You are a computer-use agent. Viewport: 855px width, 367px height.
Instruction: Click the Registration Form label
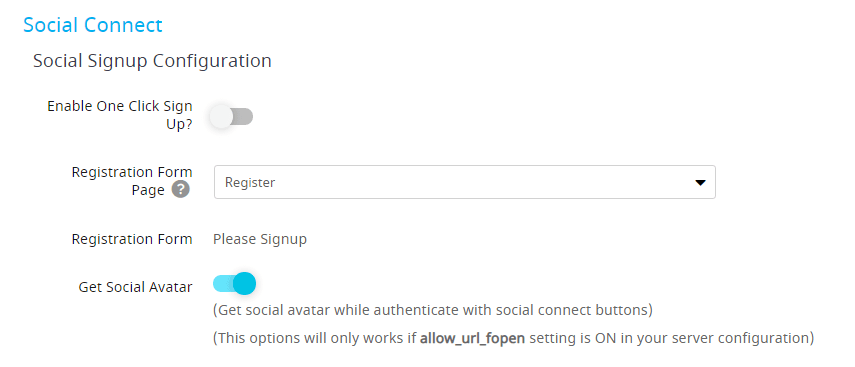pyautogui.click(x=132, y=239)
